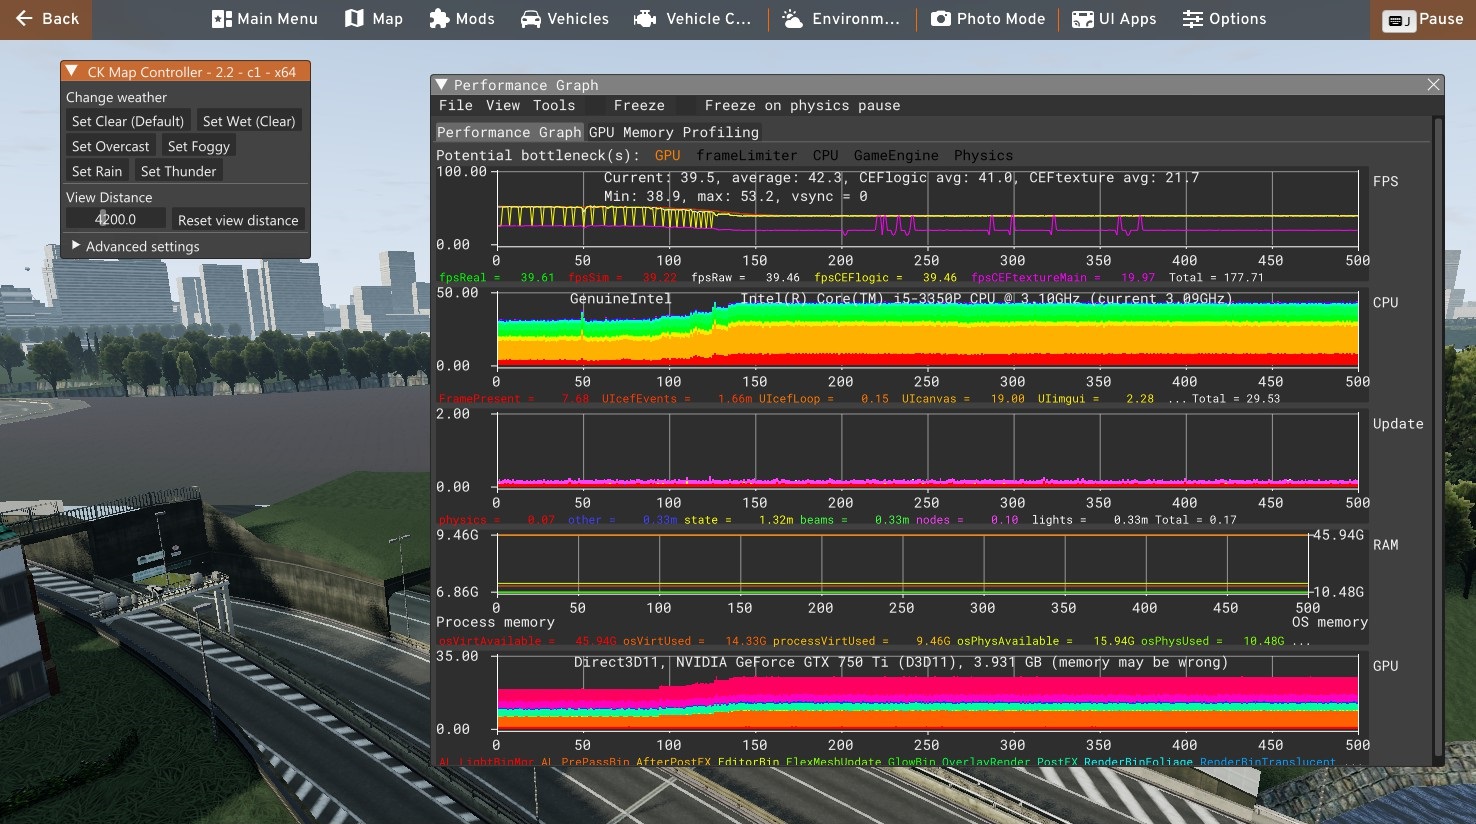Open Photo Mode with the camera icon

click(x=940, y=19)
